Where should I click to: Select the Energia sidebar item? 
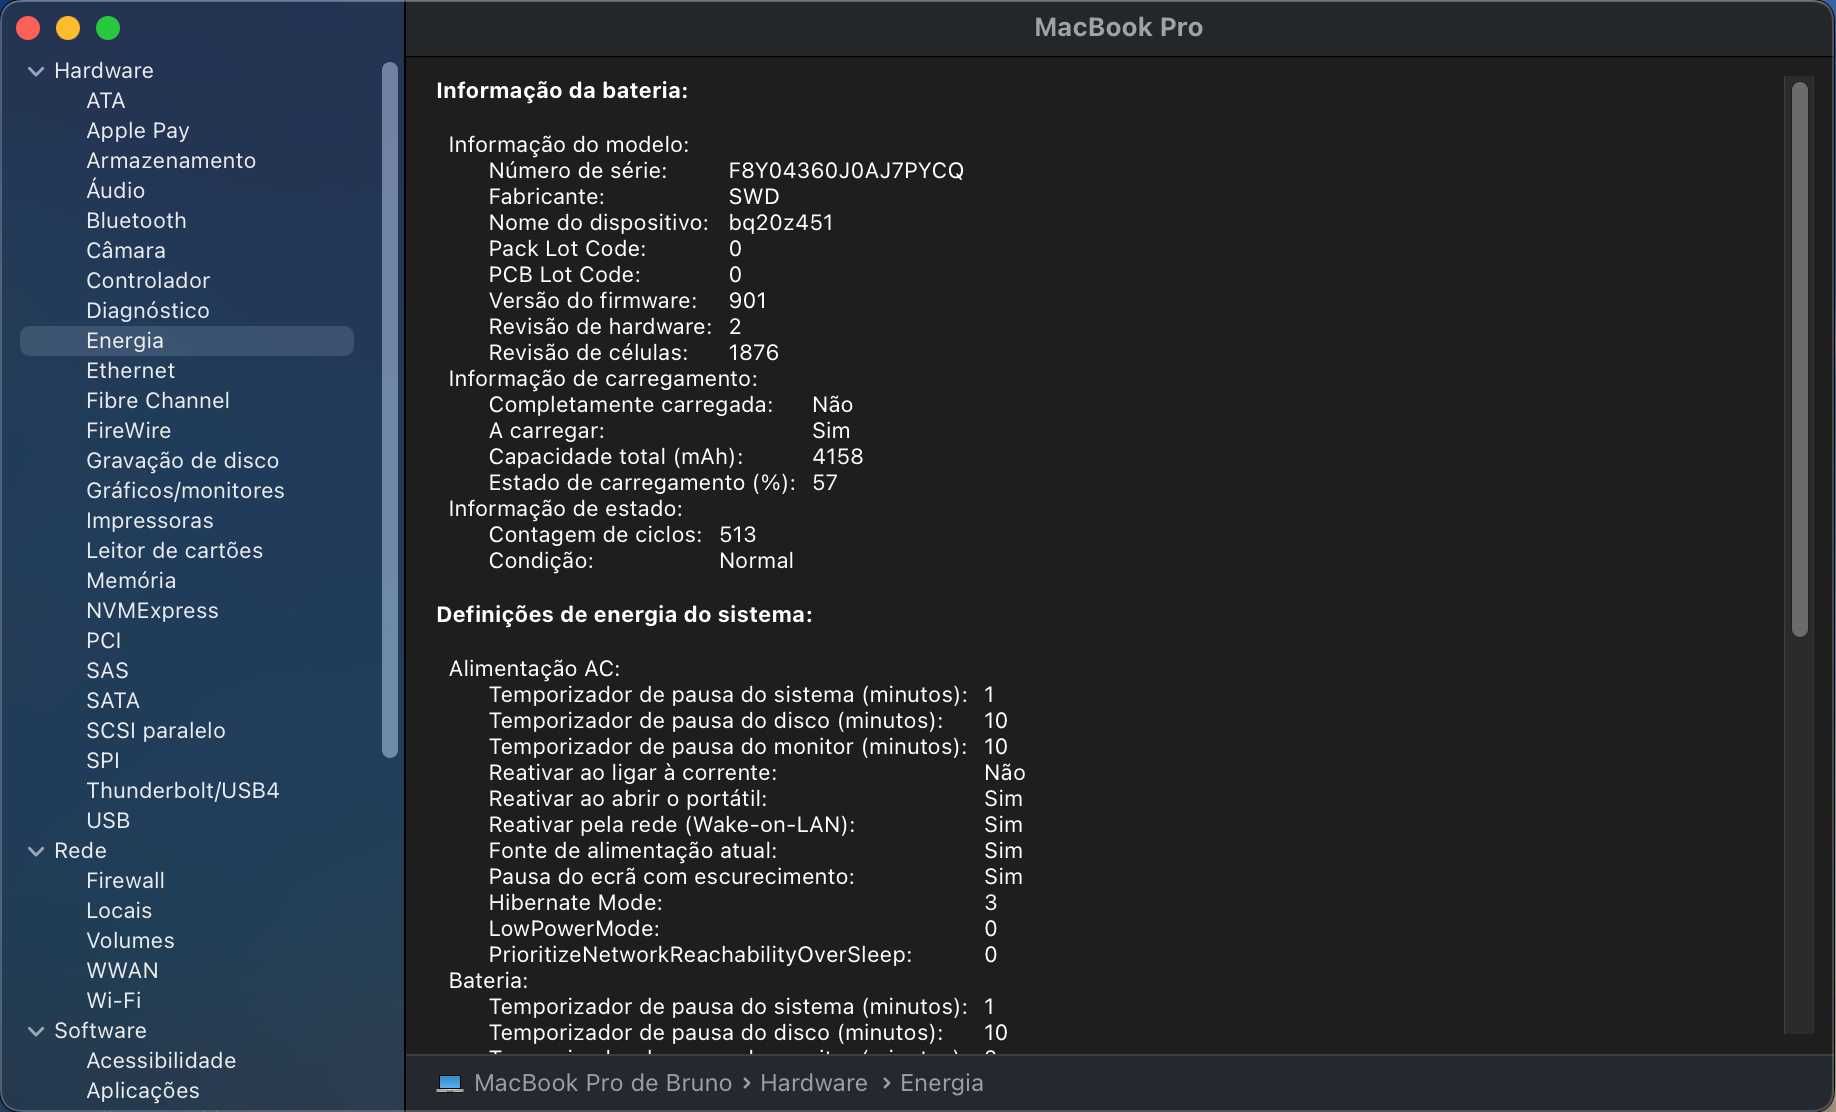click(x=187, y=341)
